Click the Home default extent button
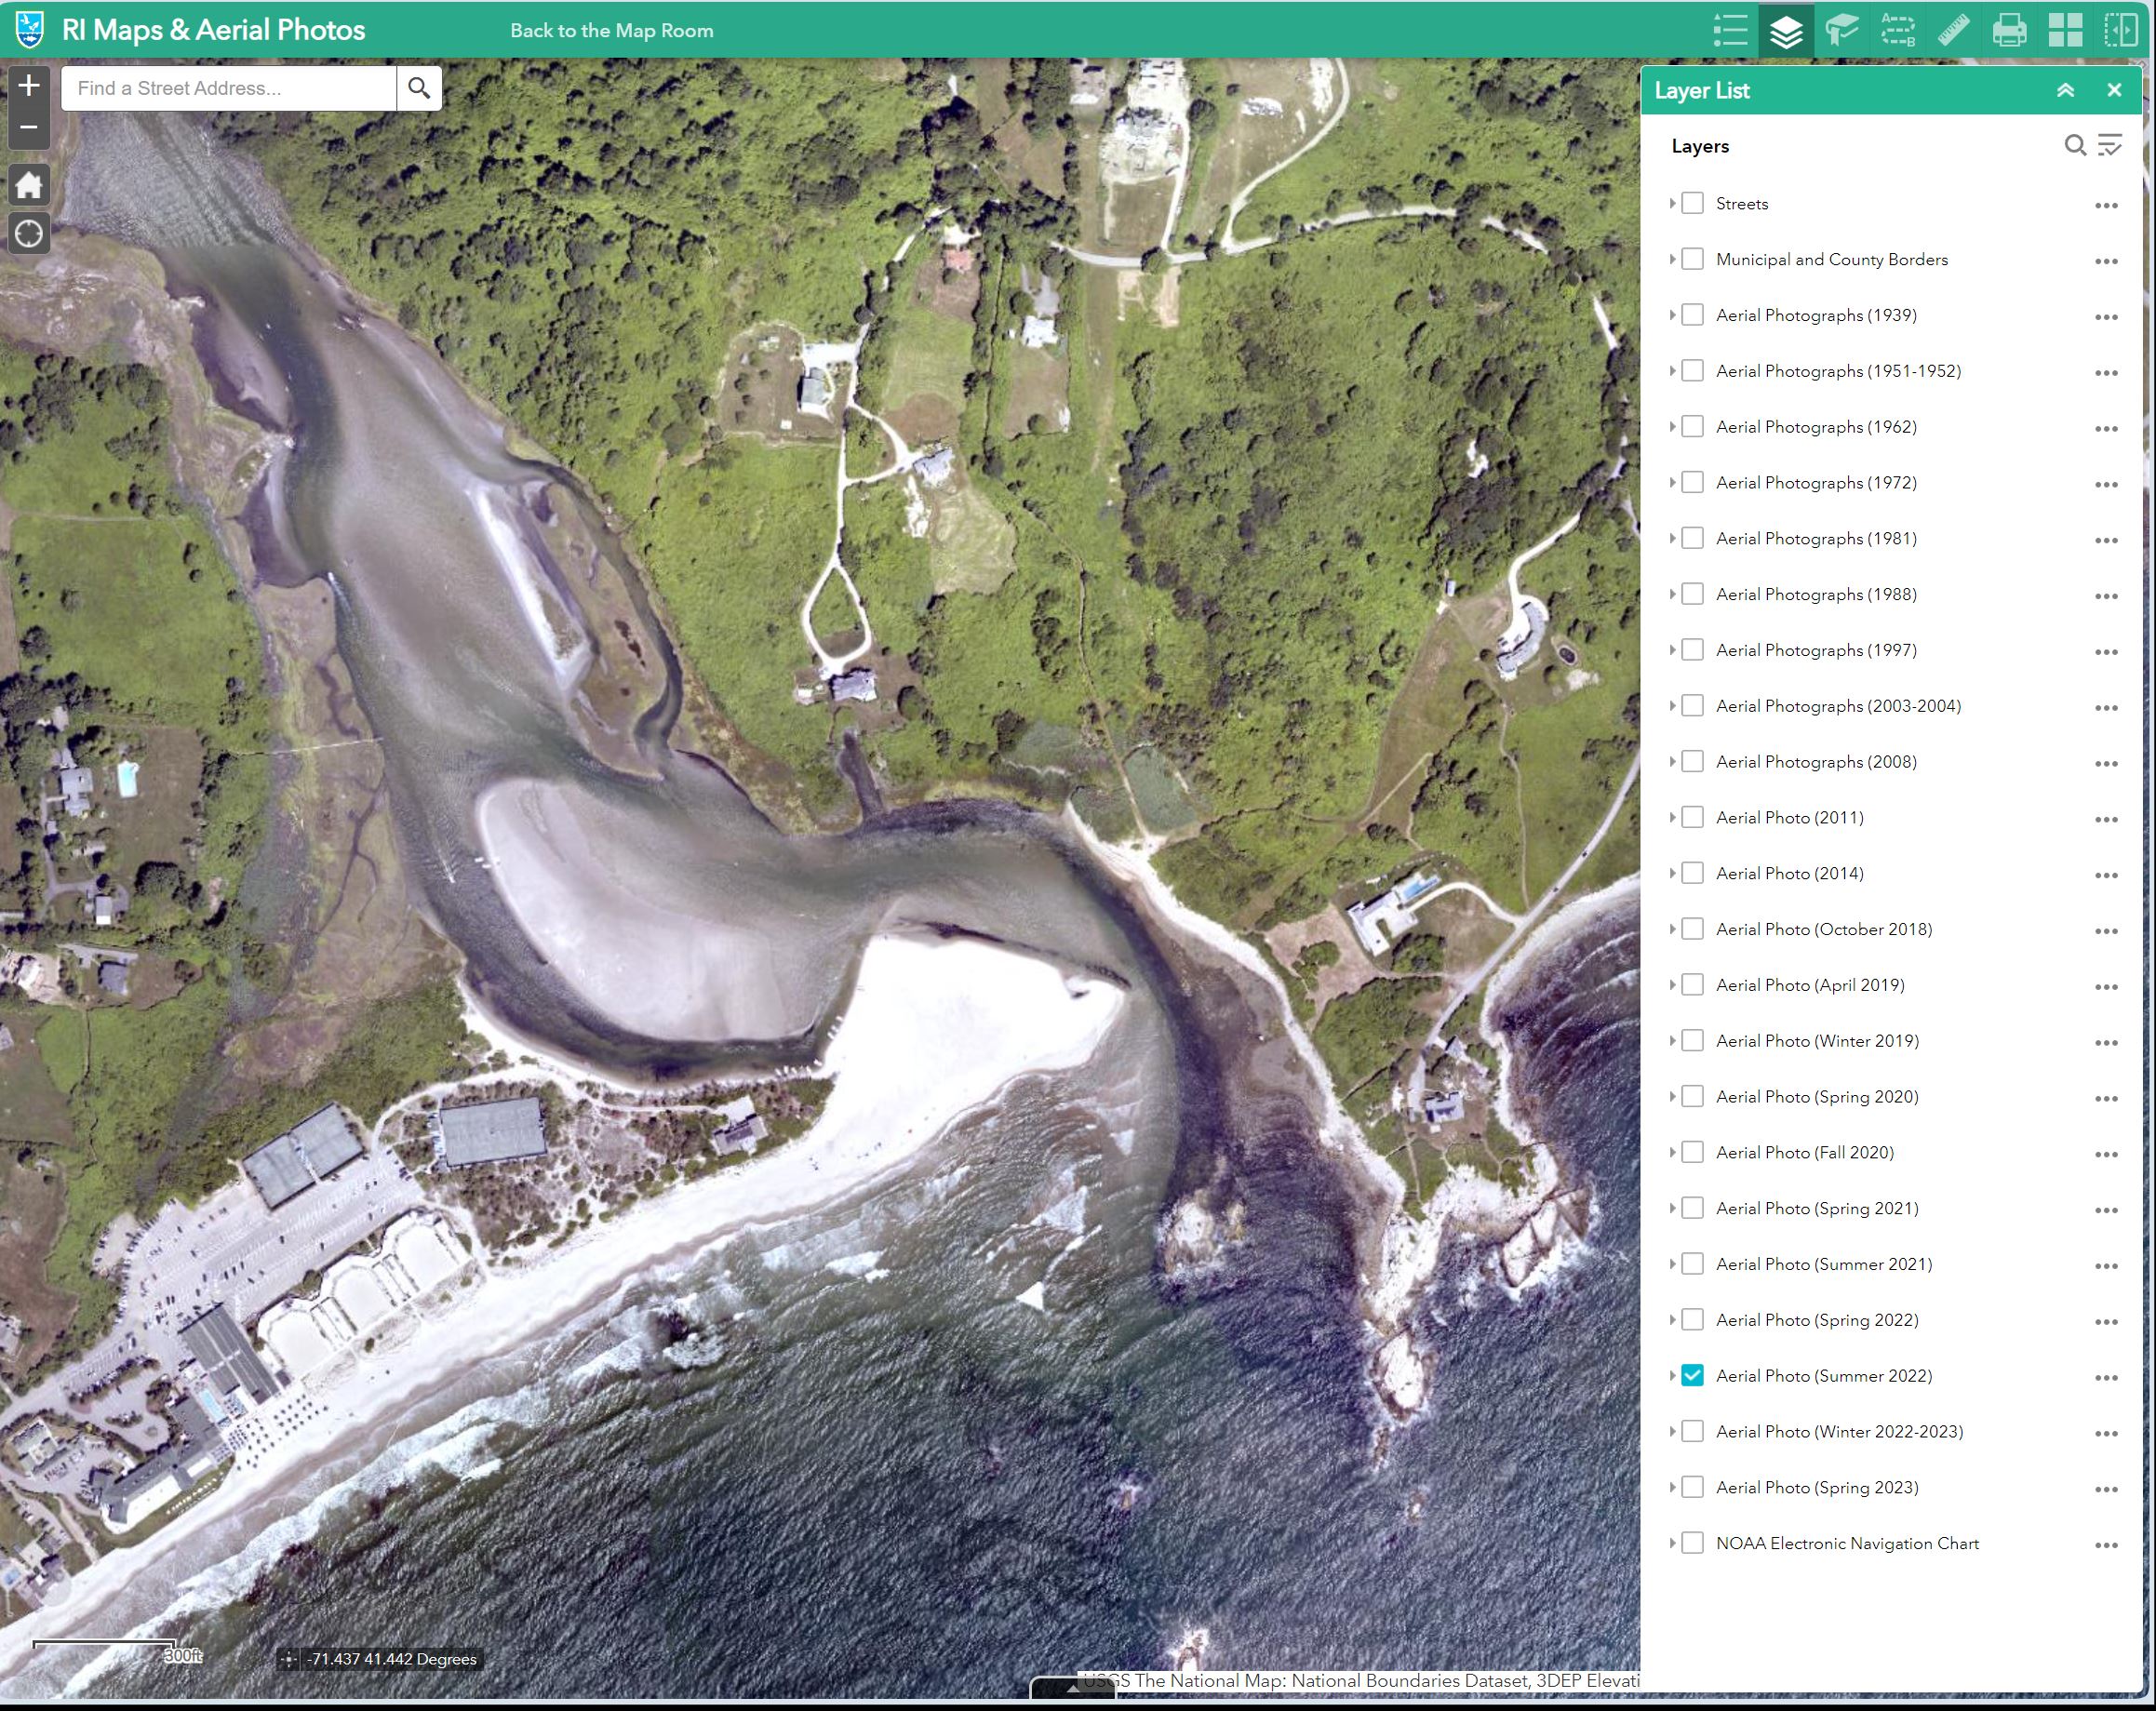The height and width of the screenshot is (1711, 2156). 29,185
